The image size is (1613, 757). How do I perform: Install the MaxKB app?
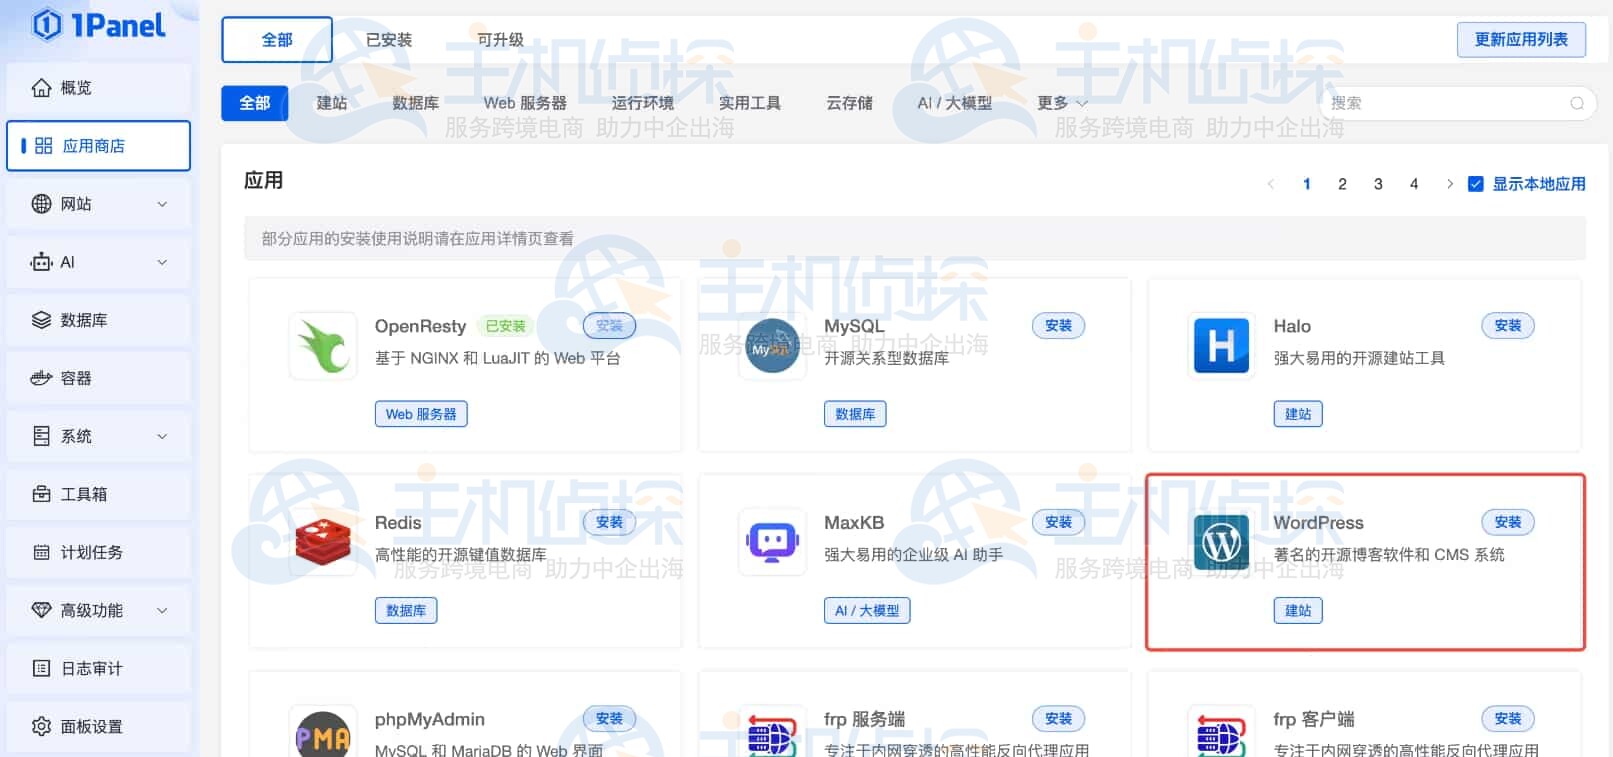coord(1058,522)
